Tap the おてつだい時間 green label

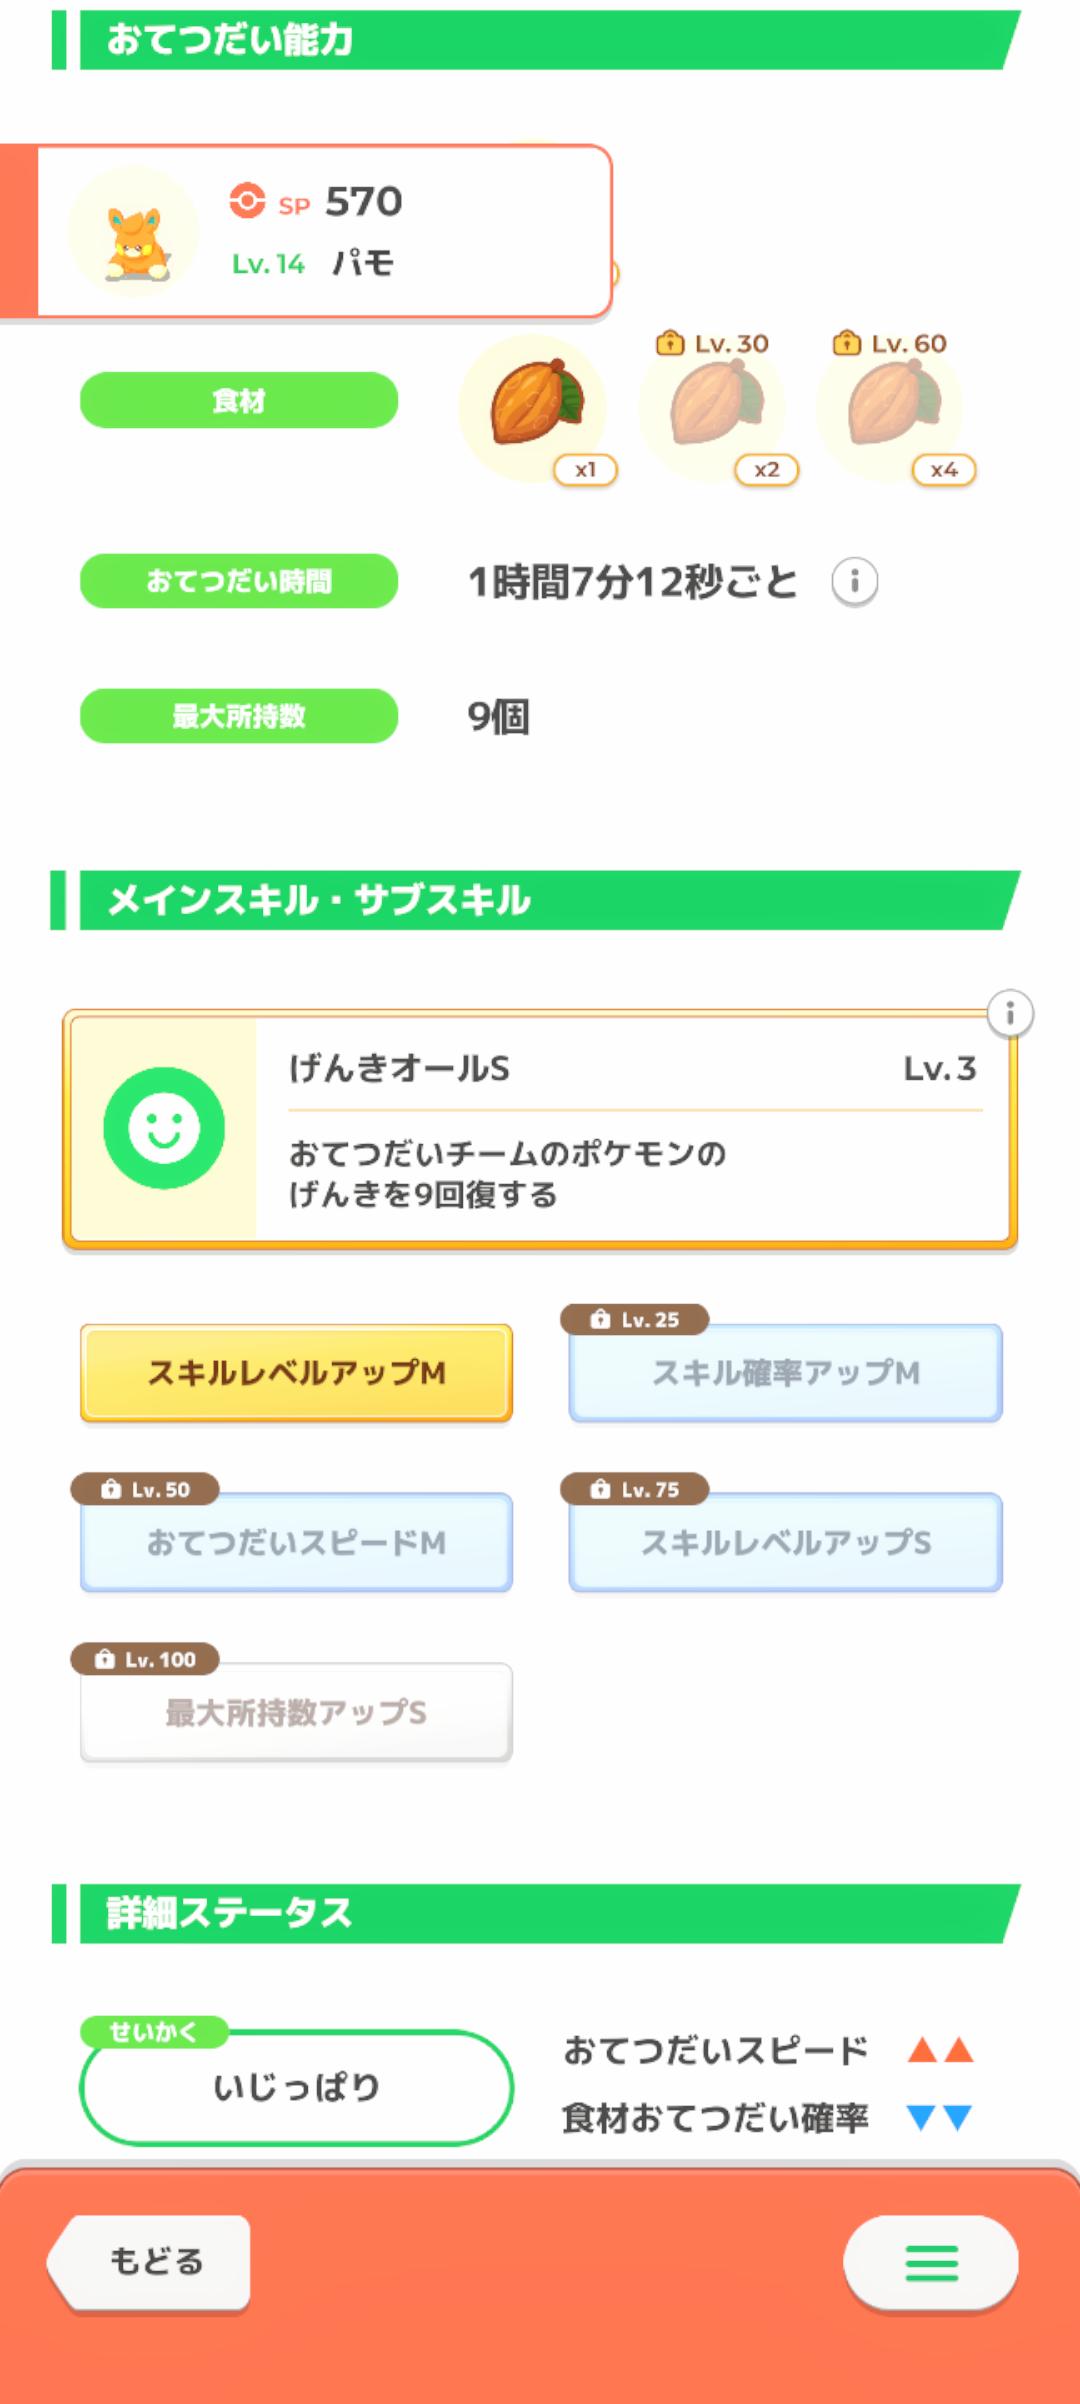coord(239,581)
